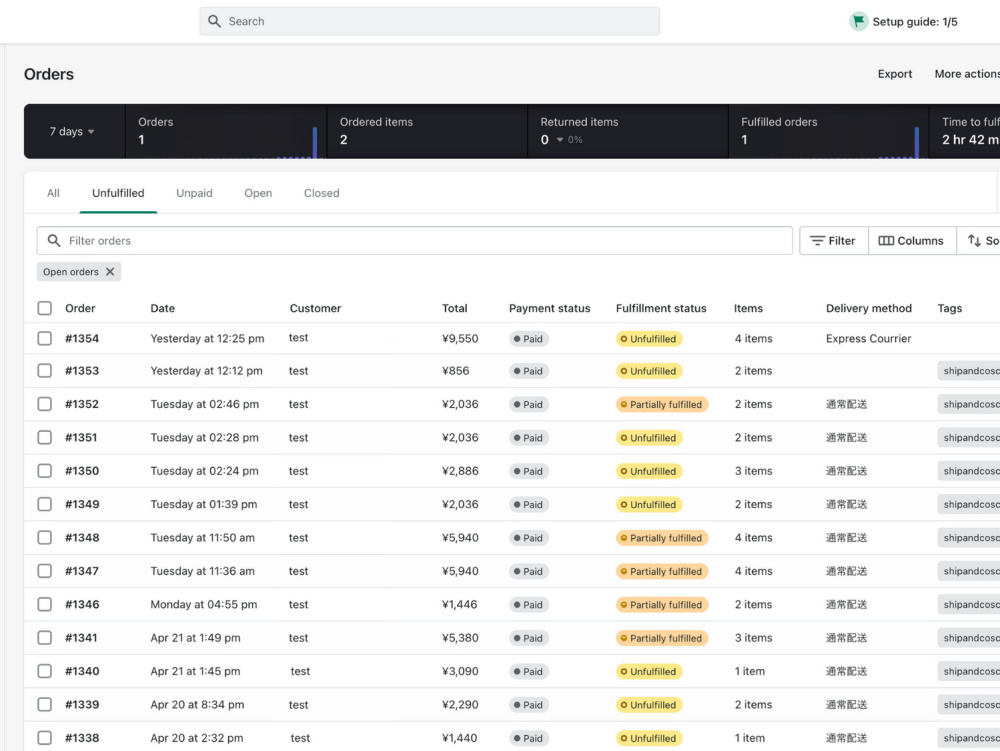Switch to the Closed orders tab

[321, 193]
